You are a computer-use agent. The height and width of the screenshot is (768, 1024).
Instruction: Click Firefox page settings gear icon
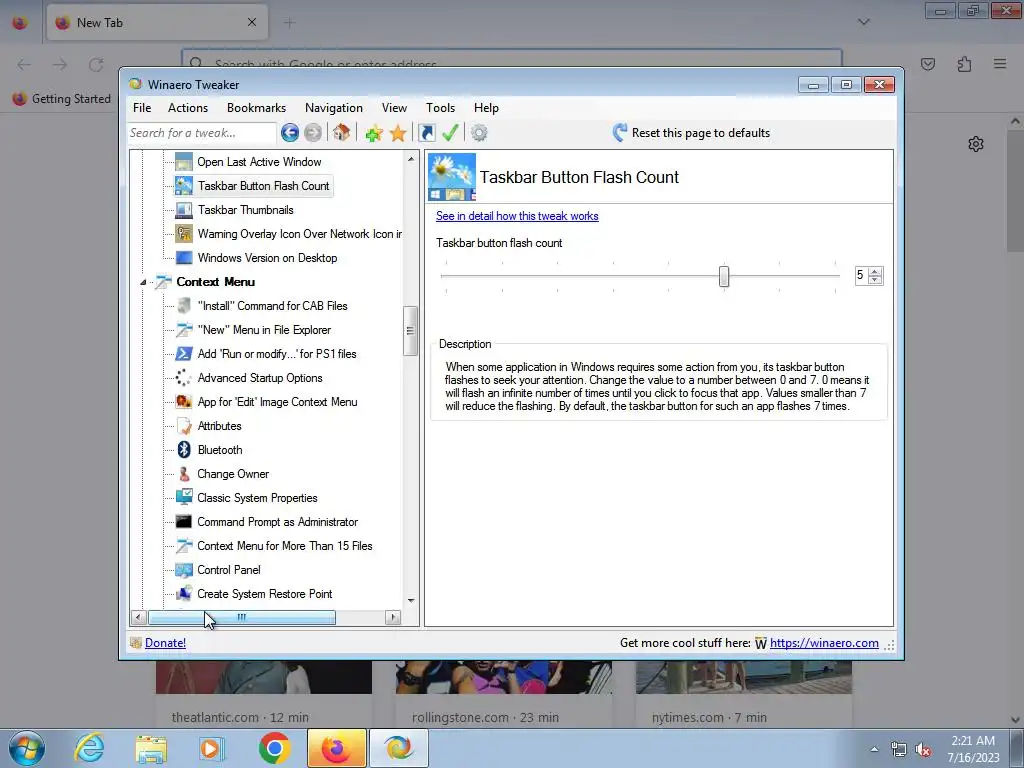tap(976, 144)
